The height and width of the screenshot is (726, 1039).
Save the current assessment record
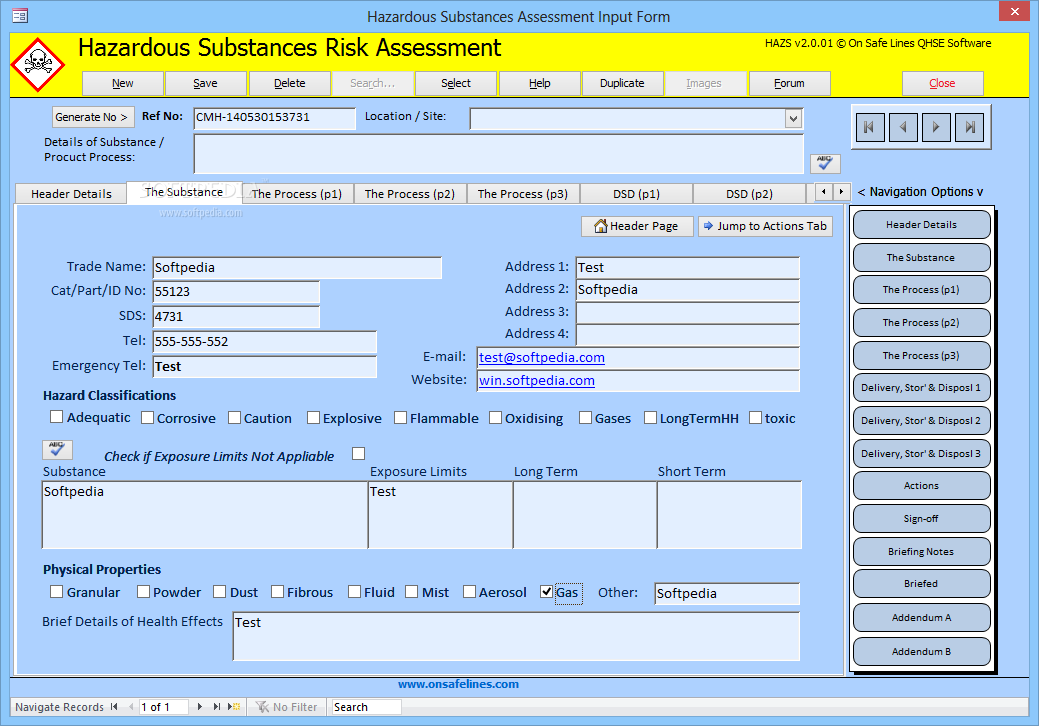point(205,83)
